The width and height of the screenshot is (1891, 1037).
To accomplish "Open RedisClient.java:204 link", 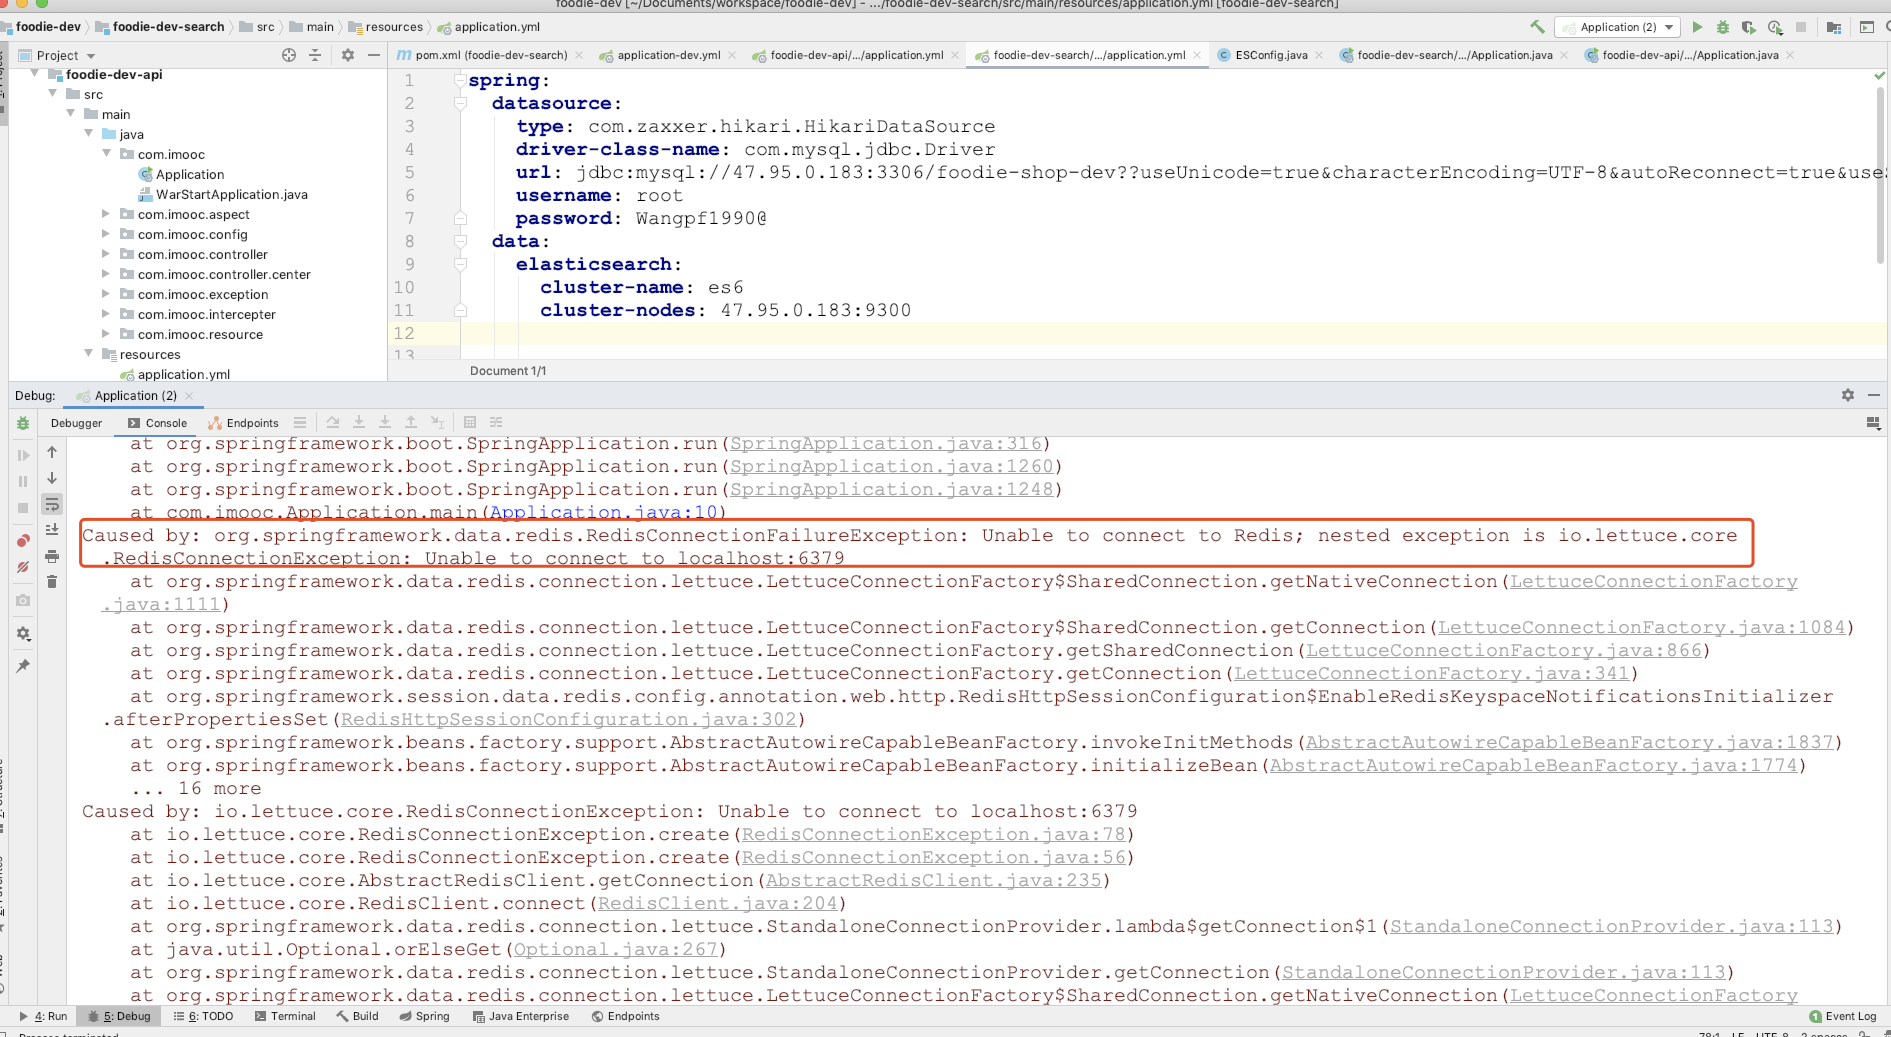I will pyautogui.click(x=718, y=903).
